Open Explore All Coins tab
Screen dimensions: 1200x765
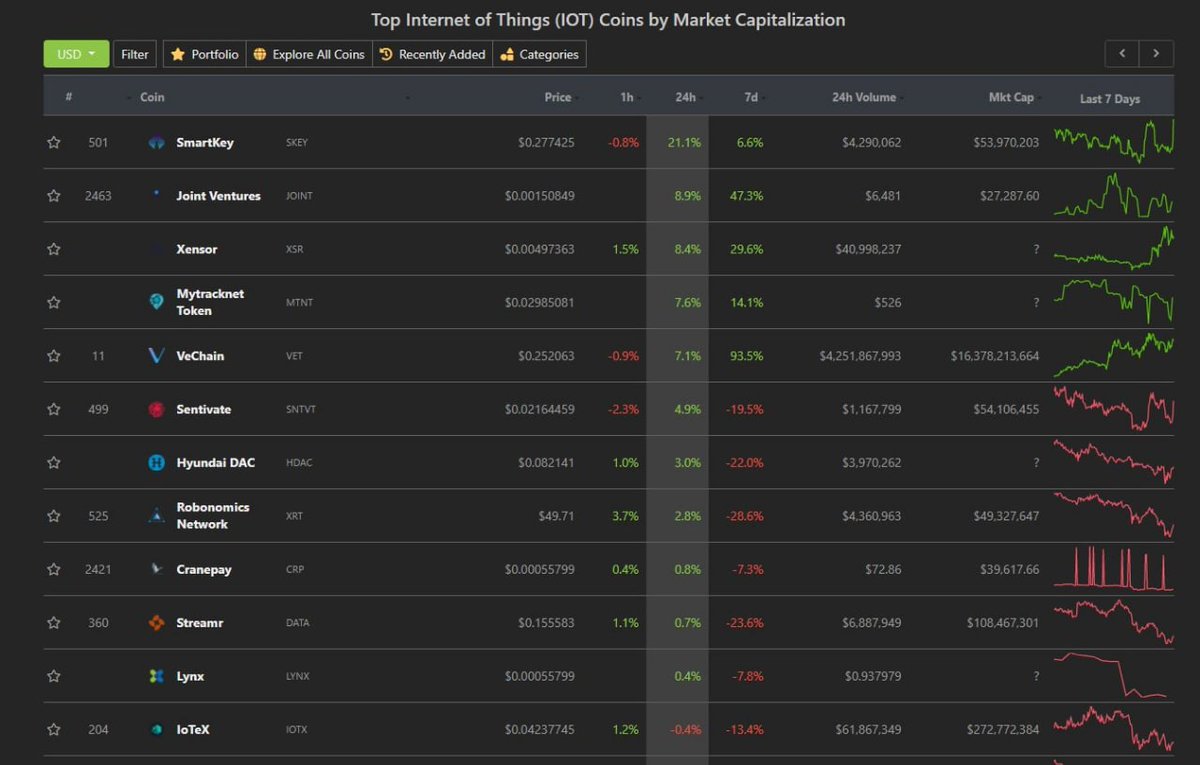coord(309,54)
